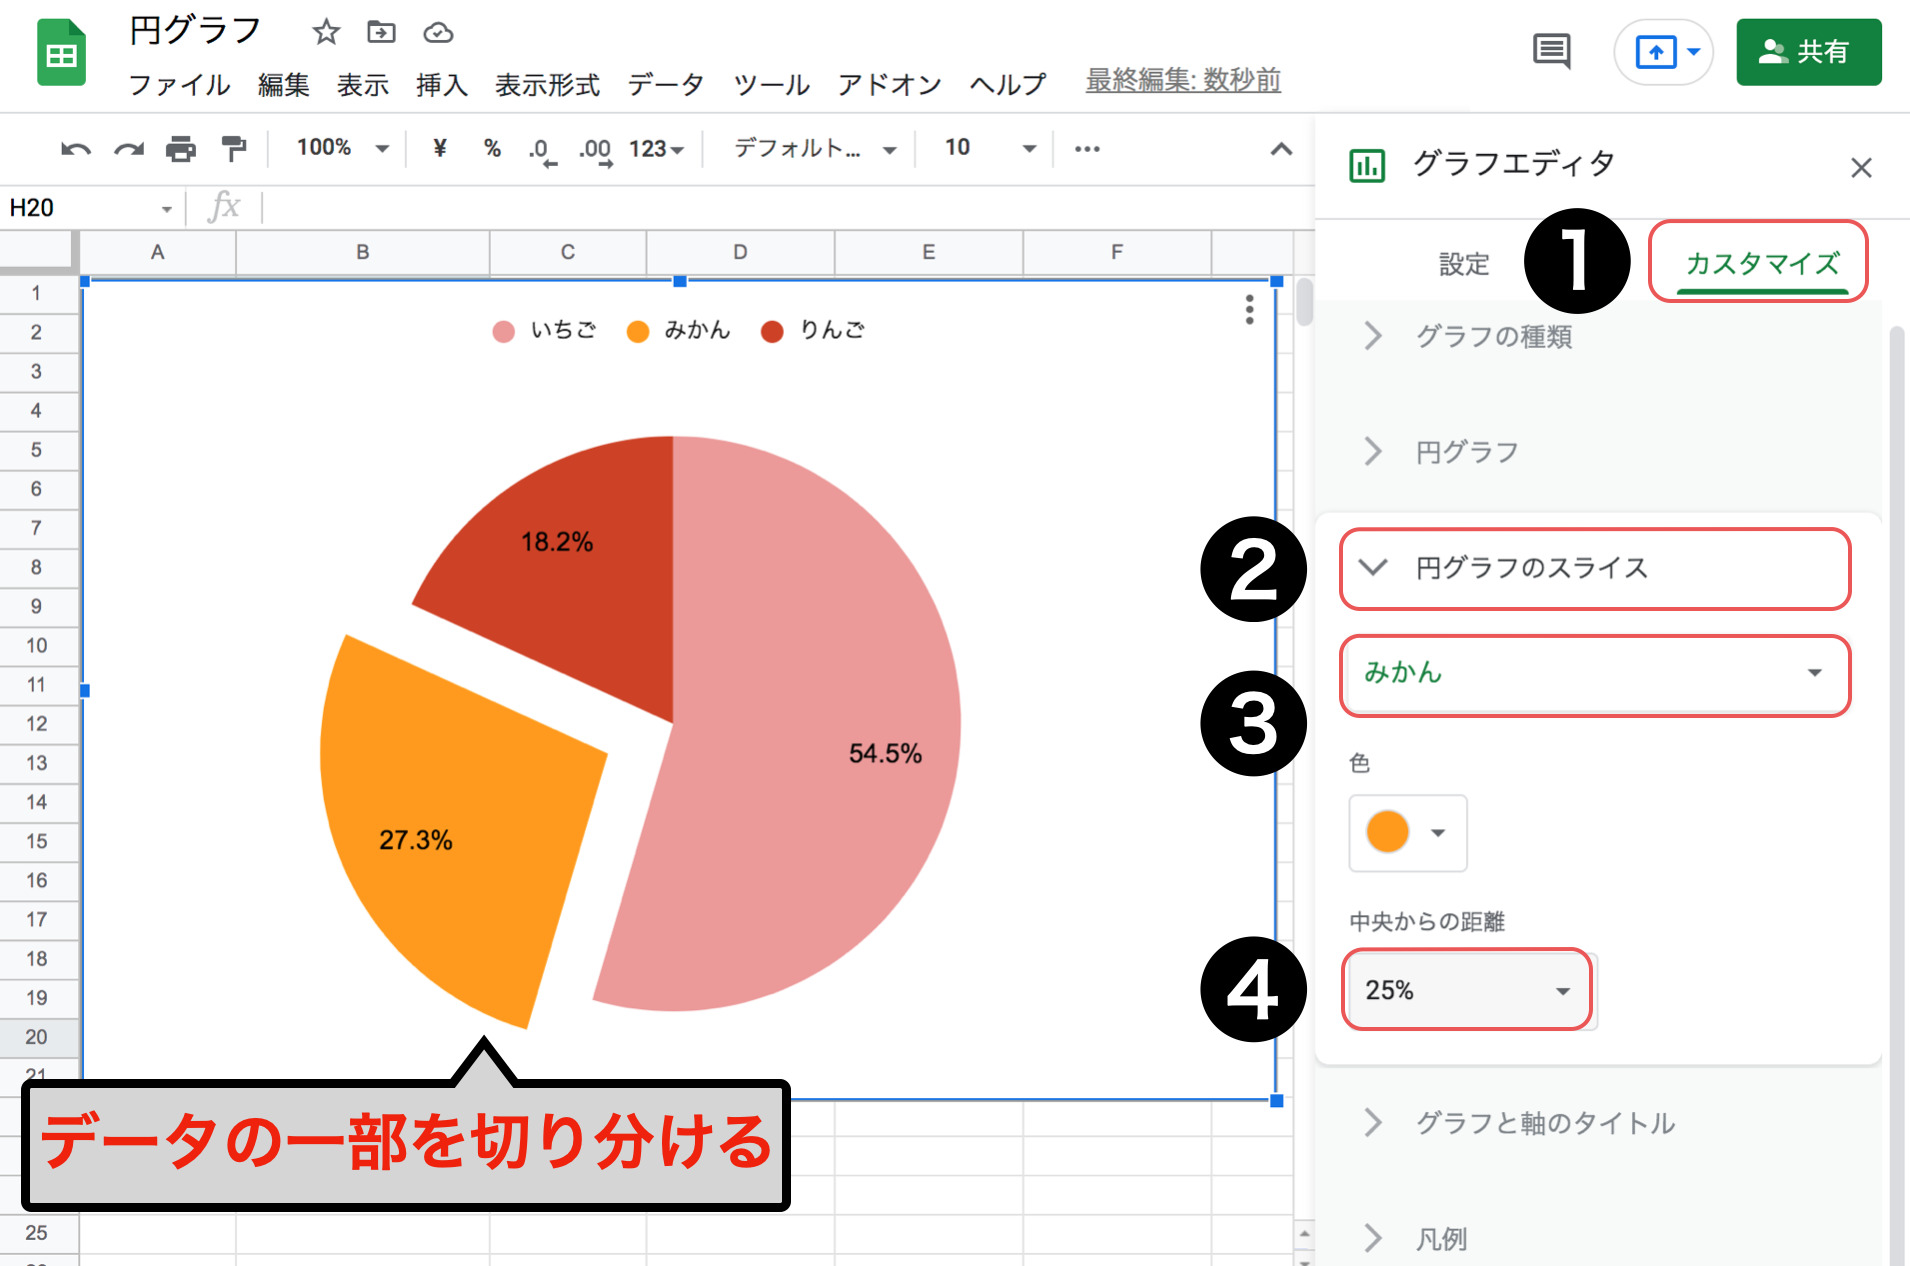Open the Print icon
Viewport: 1910px width, 1266px height.
182,148
